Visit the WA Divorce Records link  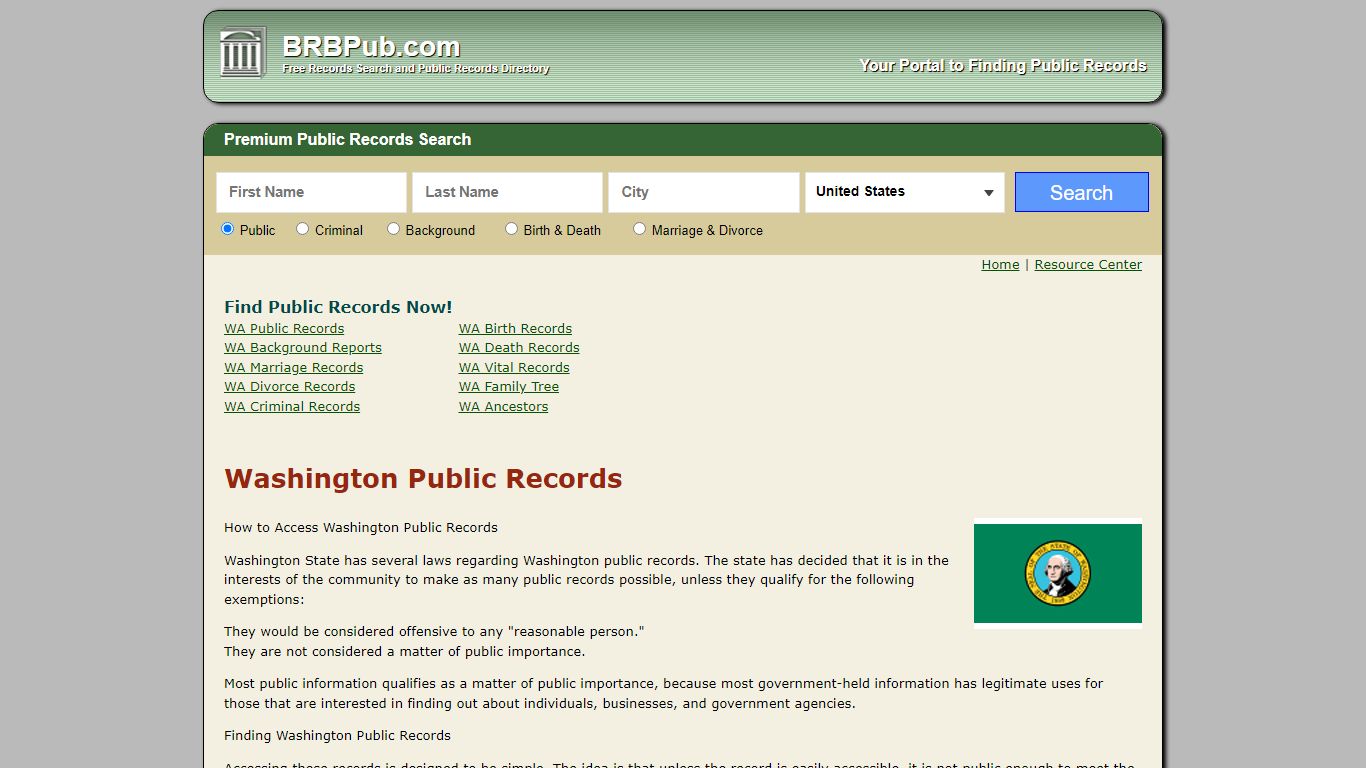tap(290, 387)
